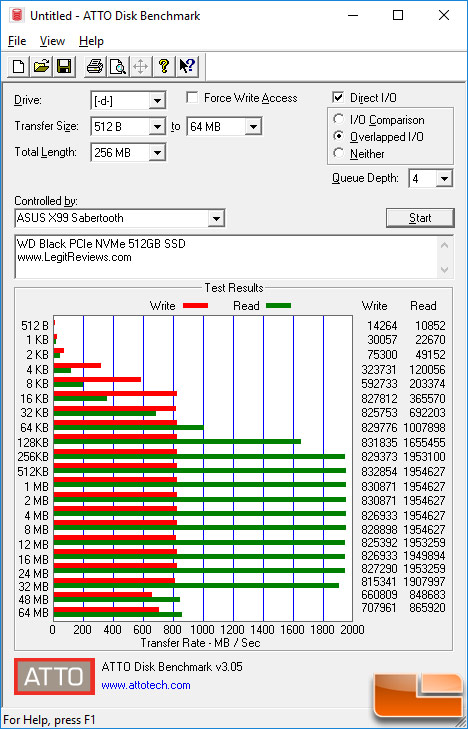The width and height of the screenshot is (468, 729).
Task: Click the Transfer Rate - MB / Sec axis label
Action: pyautogui.click(x=200, y=643)
